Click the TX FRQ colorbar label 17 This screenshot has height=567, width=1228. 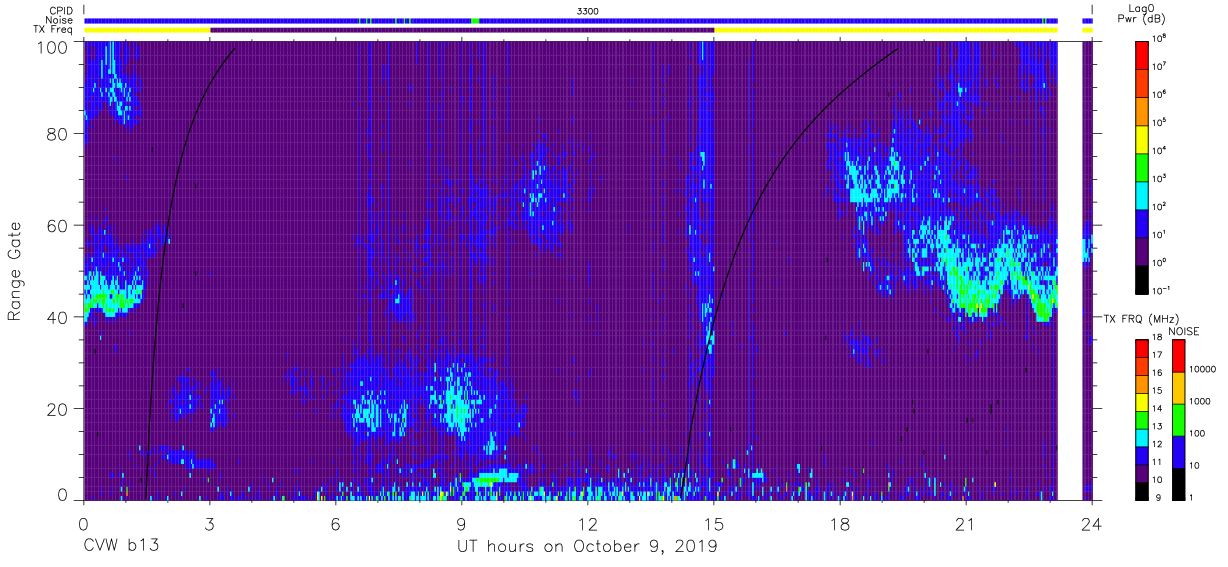1159,355
